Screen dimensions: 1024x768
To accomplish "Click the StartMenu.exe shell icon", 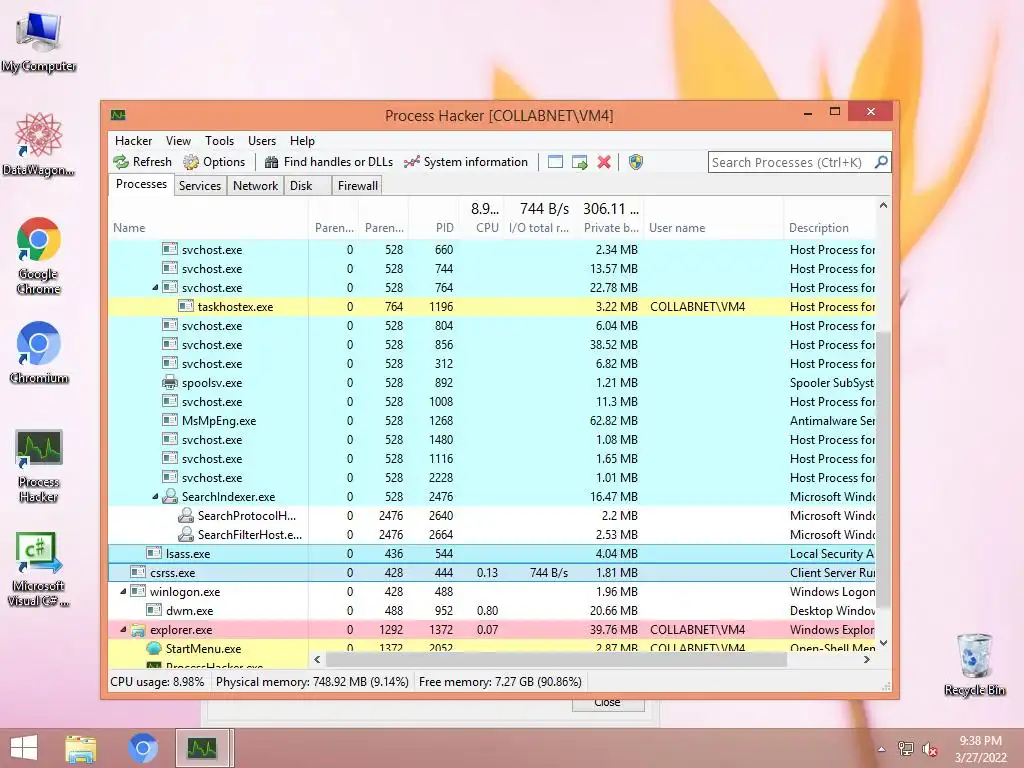I will click(154, 648).
